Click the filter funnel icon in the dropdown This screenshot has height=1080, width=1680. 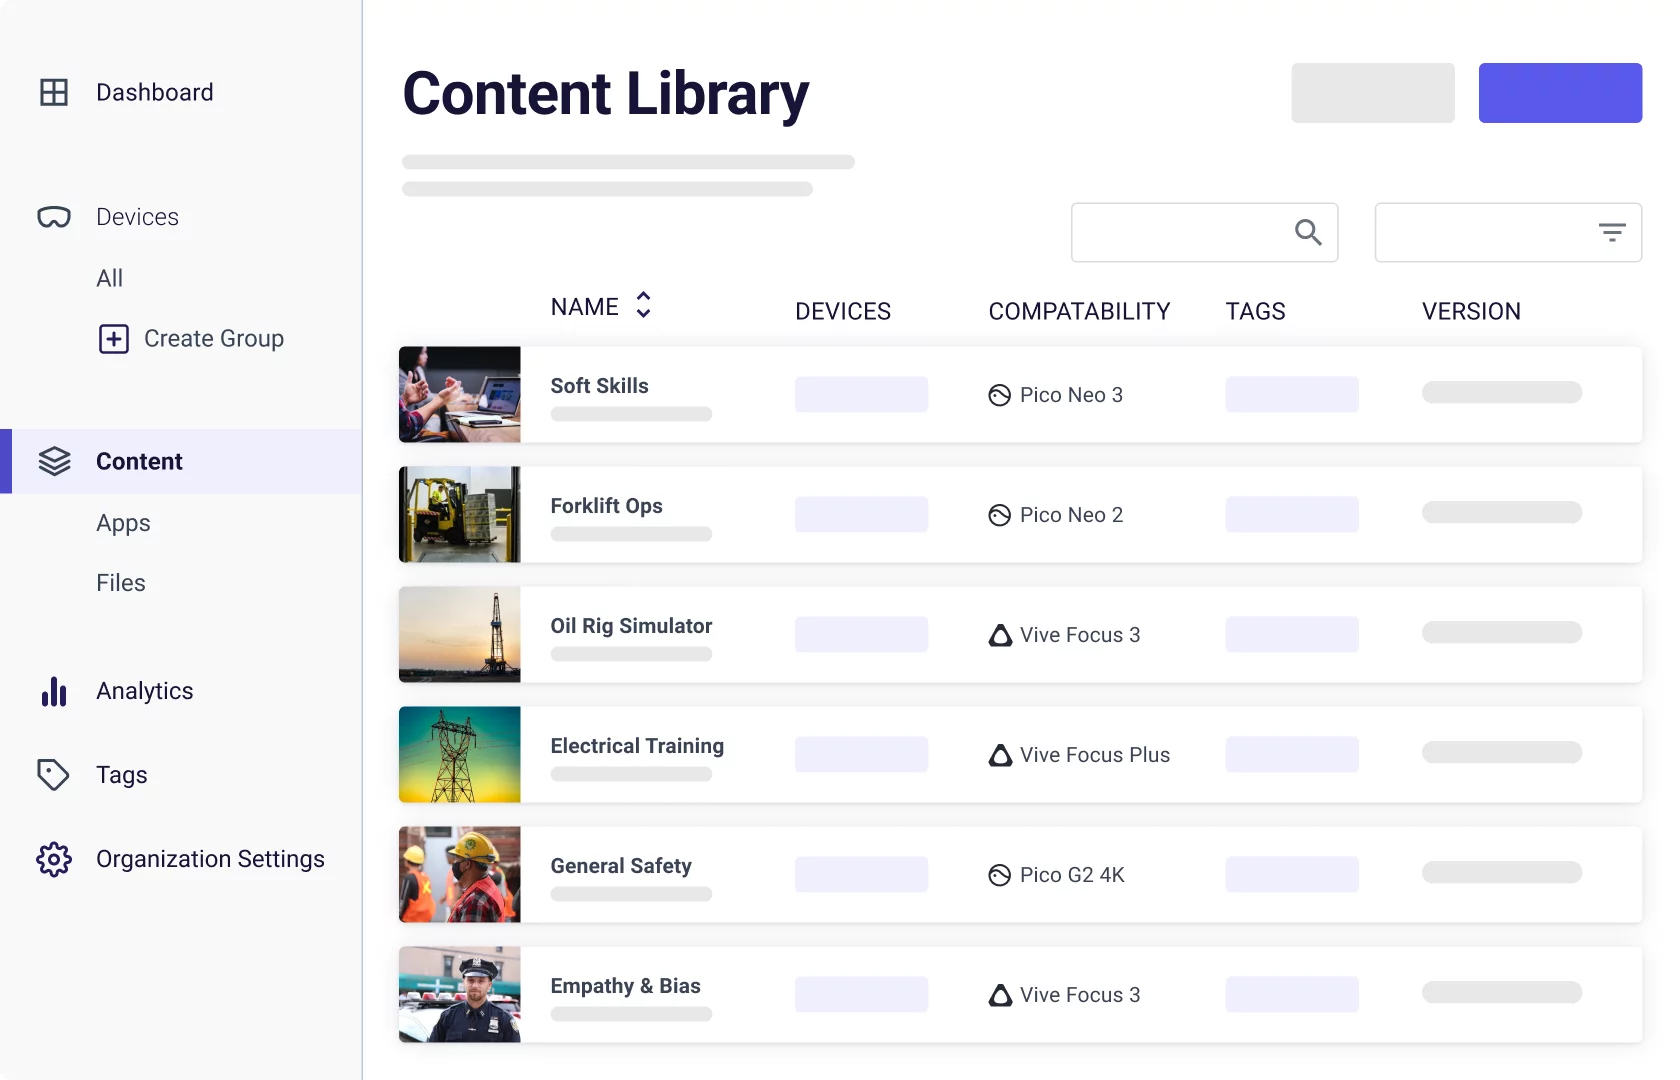[x=1612, y=232]
